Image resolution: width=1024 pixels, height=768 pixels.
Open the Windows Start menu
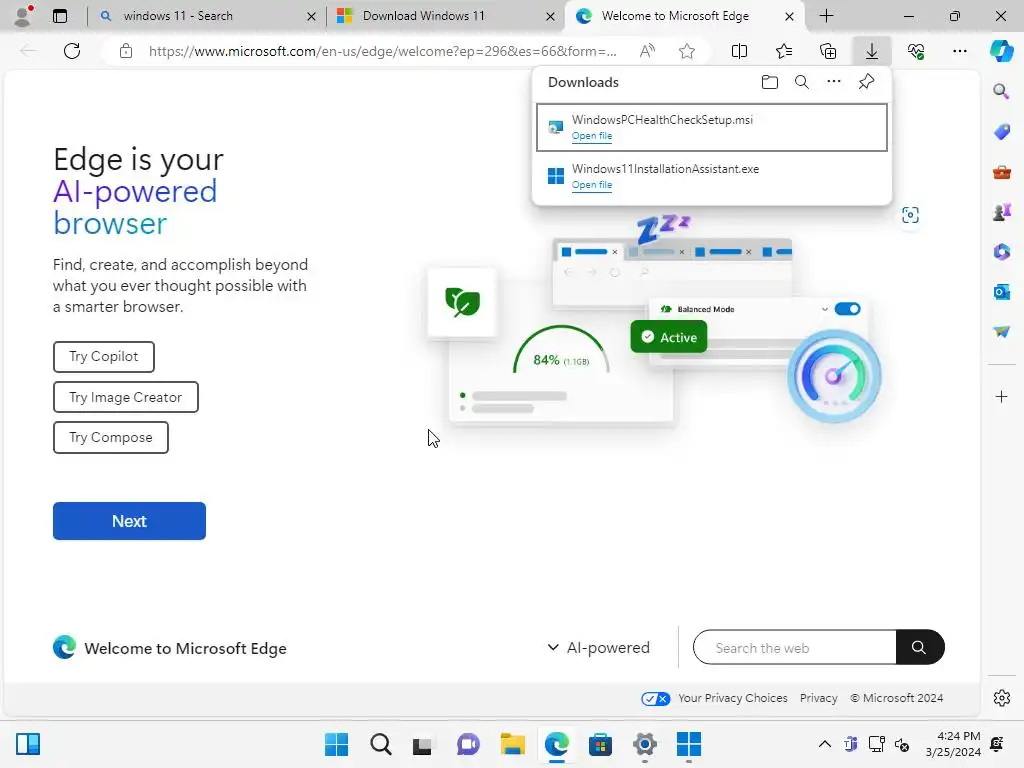pos(336,744)
